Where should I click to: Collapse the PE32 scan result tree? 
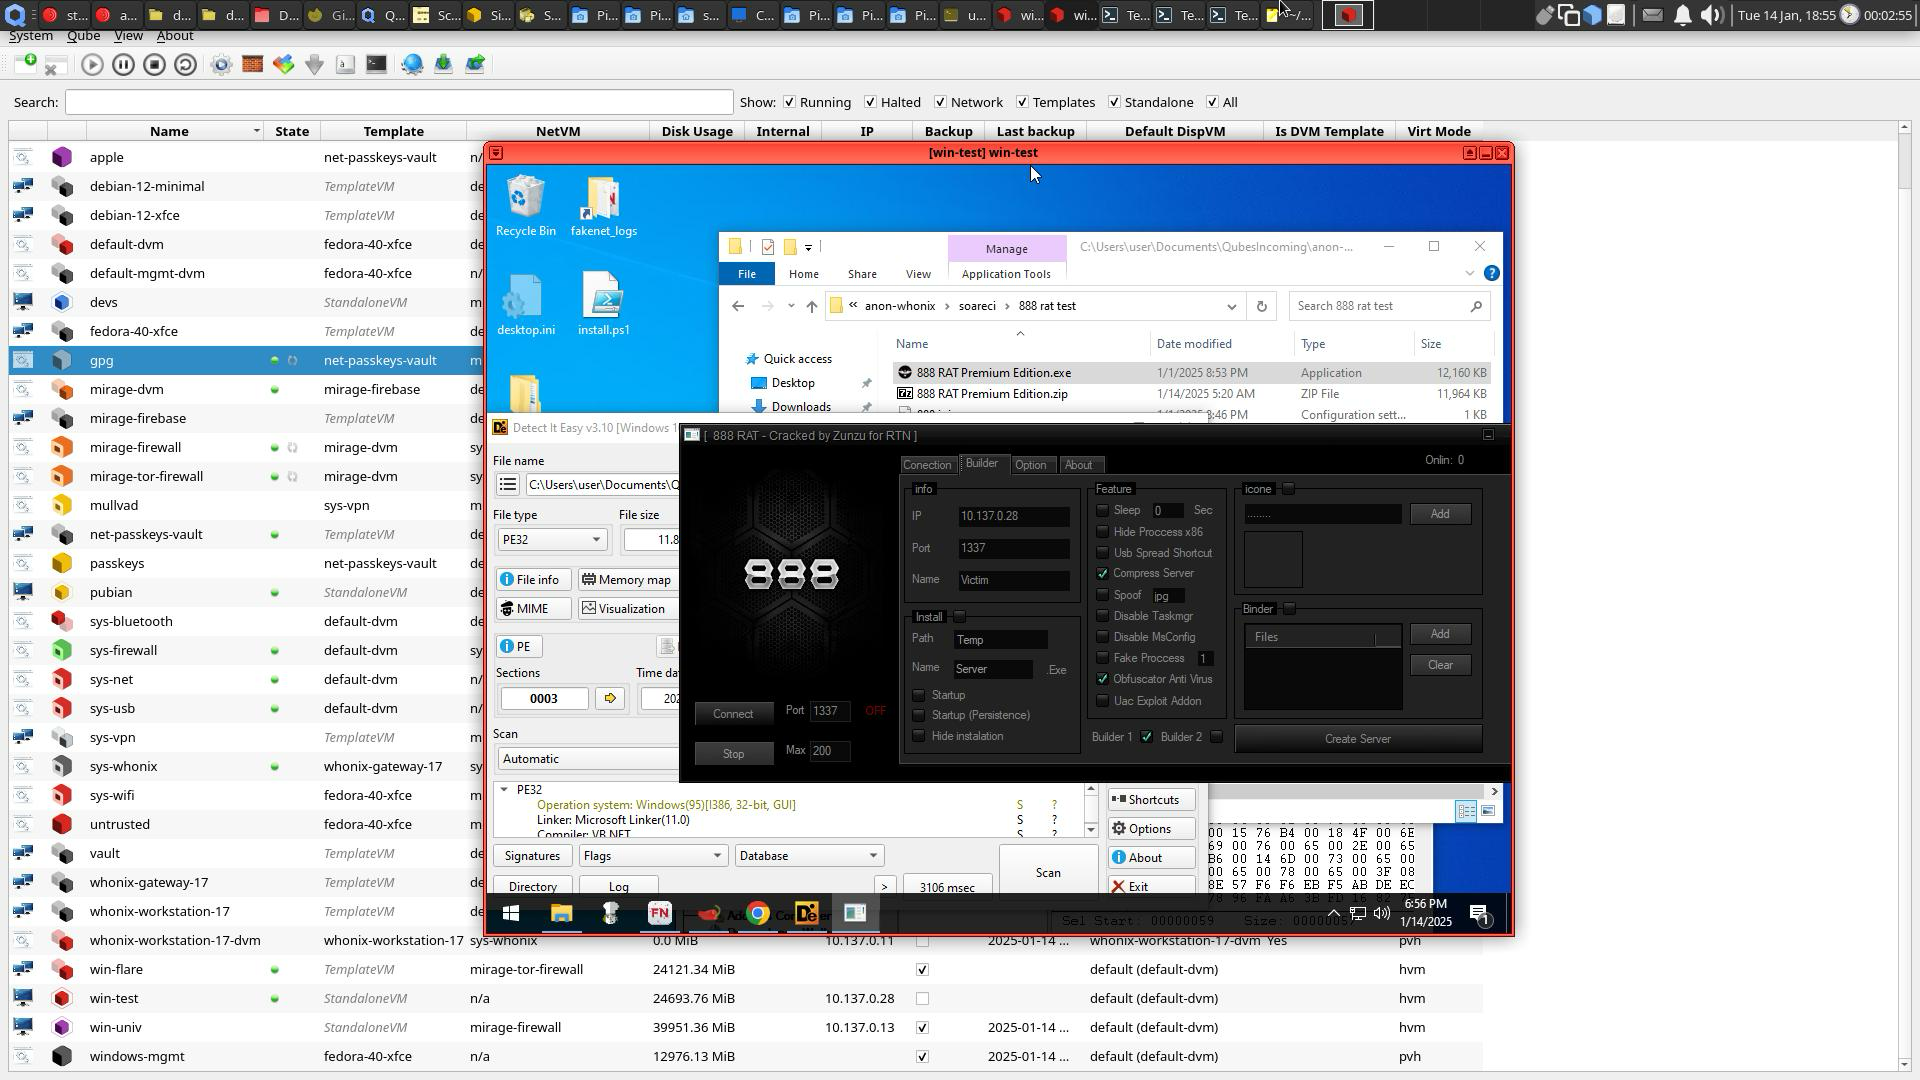click(x=504, y=790)
